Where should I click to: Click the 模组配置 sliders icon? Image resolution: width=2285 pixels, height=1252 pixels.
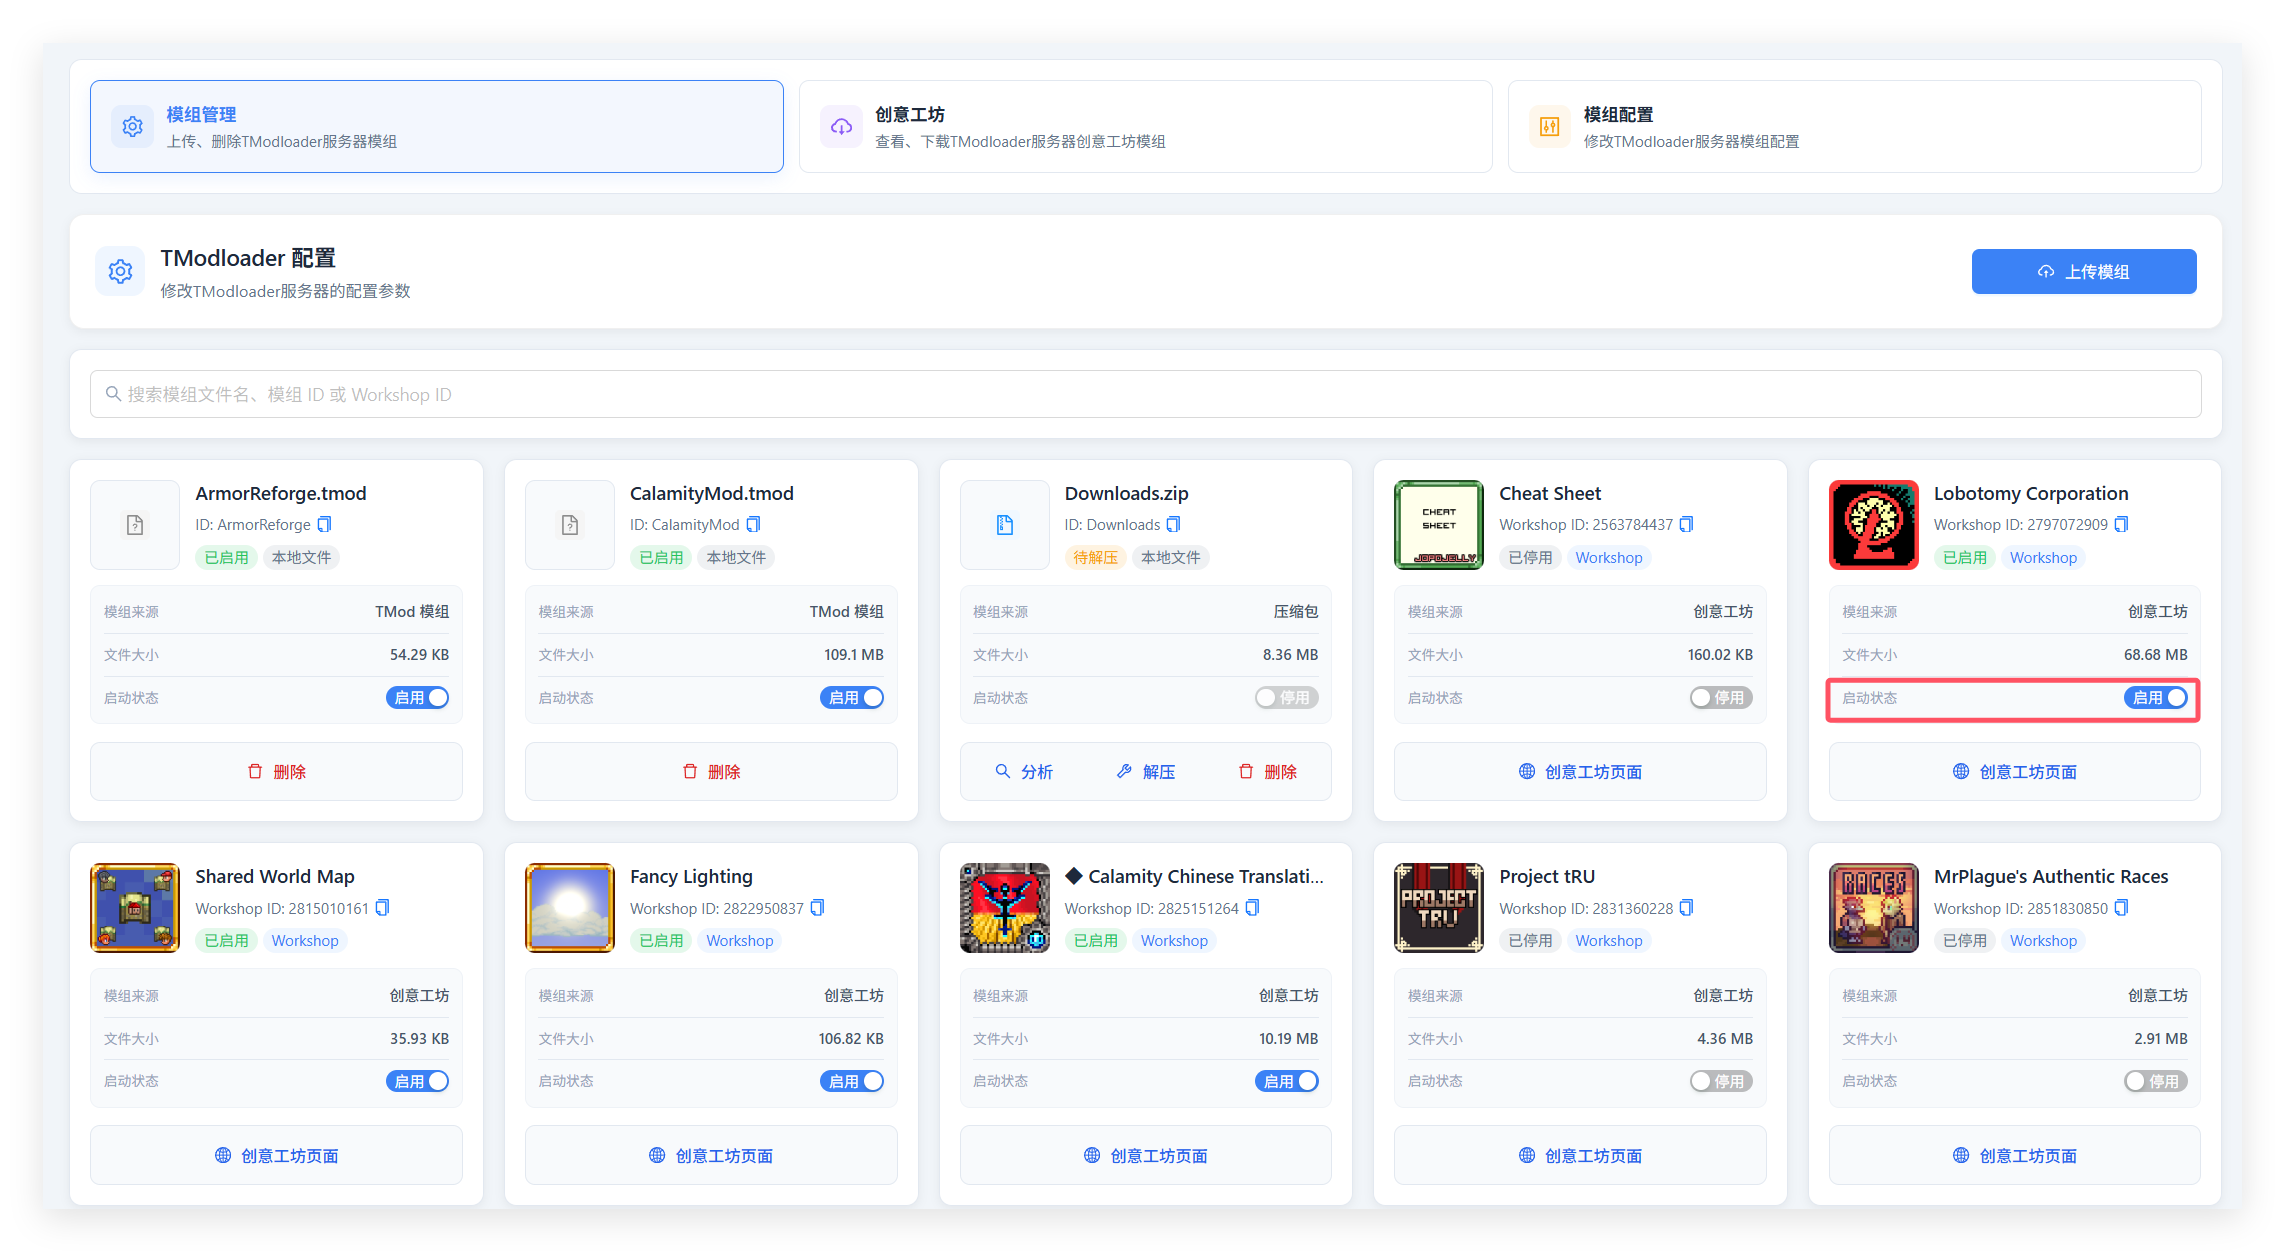pyautogui.click(x=1549, y=126)
